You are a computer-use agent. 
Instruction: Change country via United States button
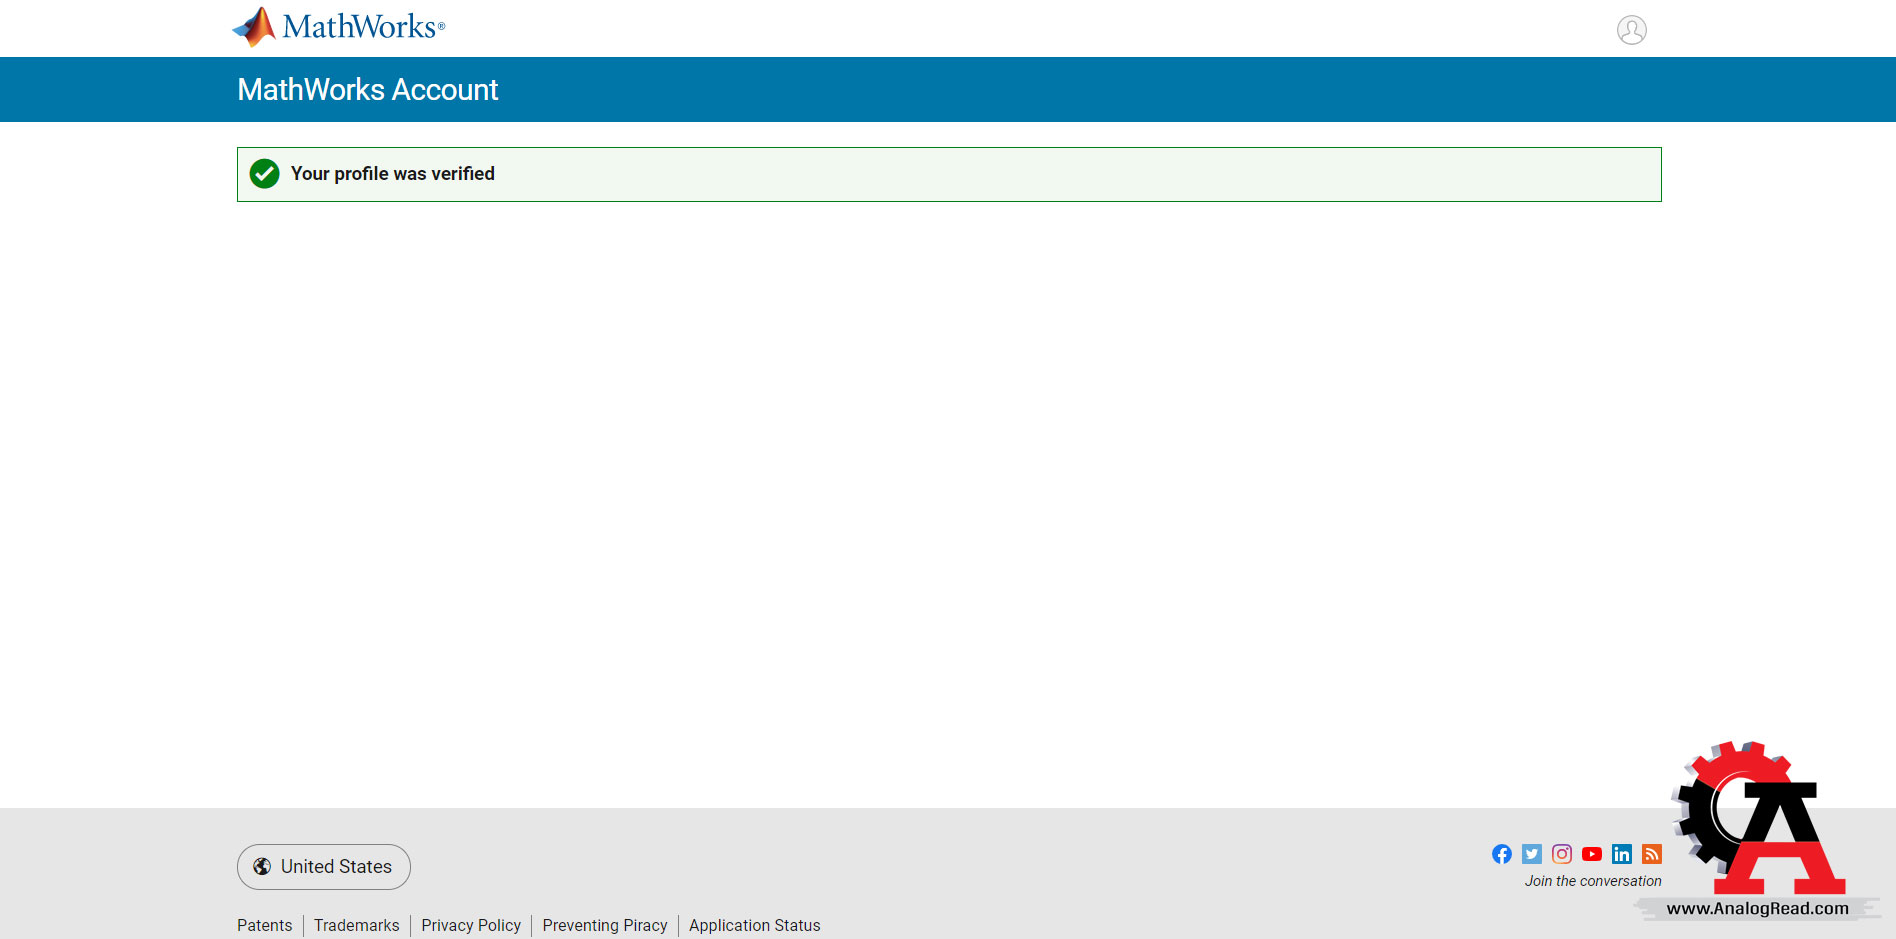pos(324,867)
